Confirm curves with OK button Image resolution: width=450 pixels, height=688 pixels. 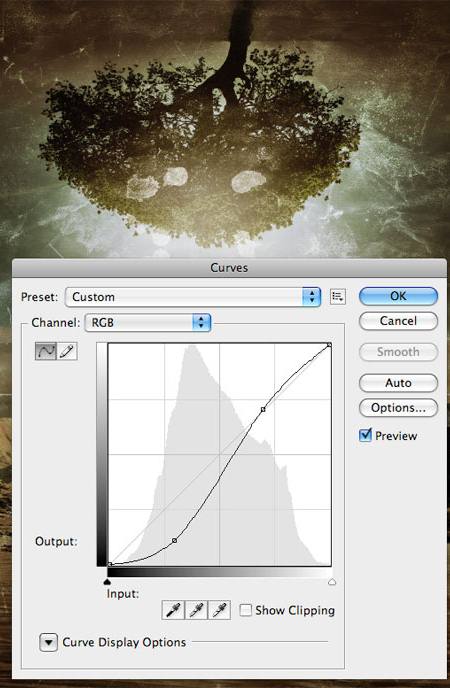(x=398, y=296)
